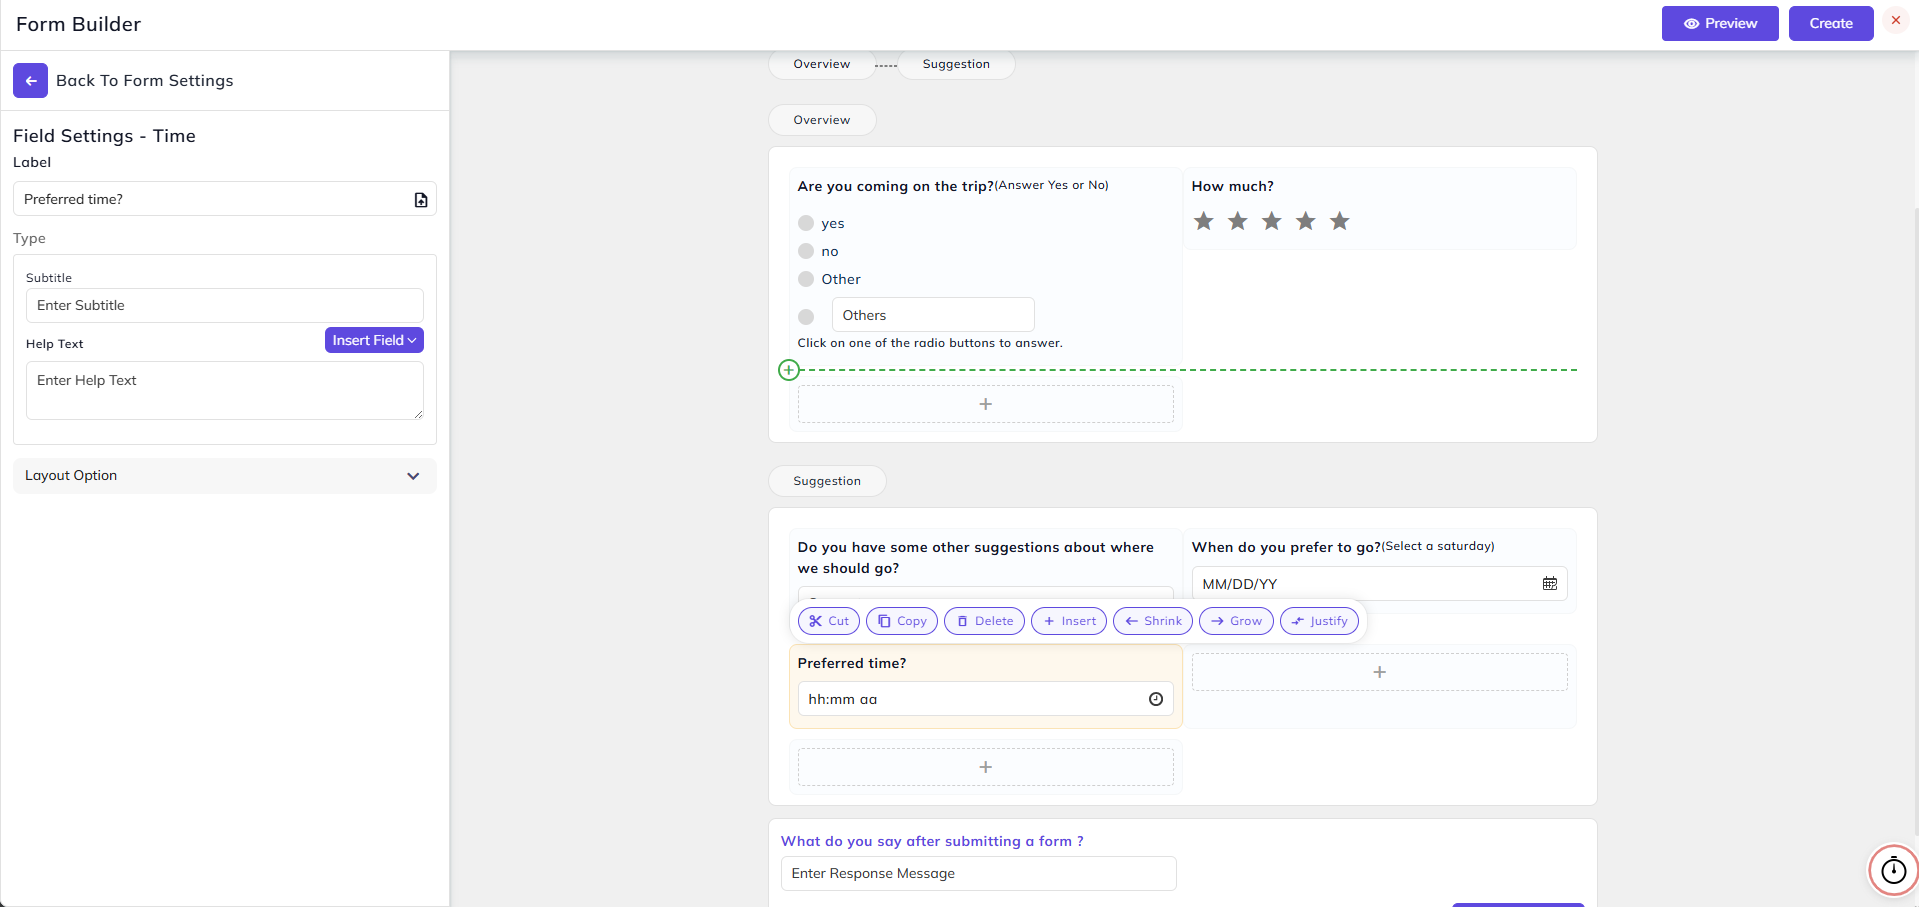Delete the selected field

(x=985, y=621)
